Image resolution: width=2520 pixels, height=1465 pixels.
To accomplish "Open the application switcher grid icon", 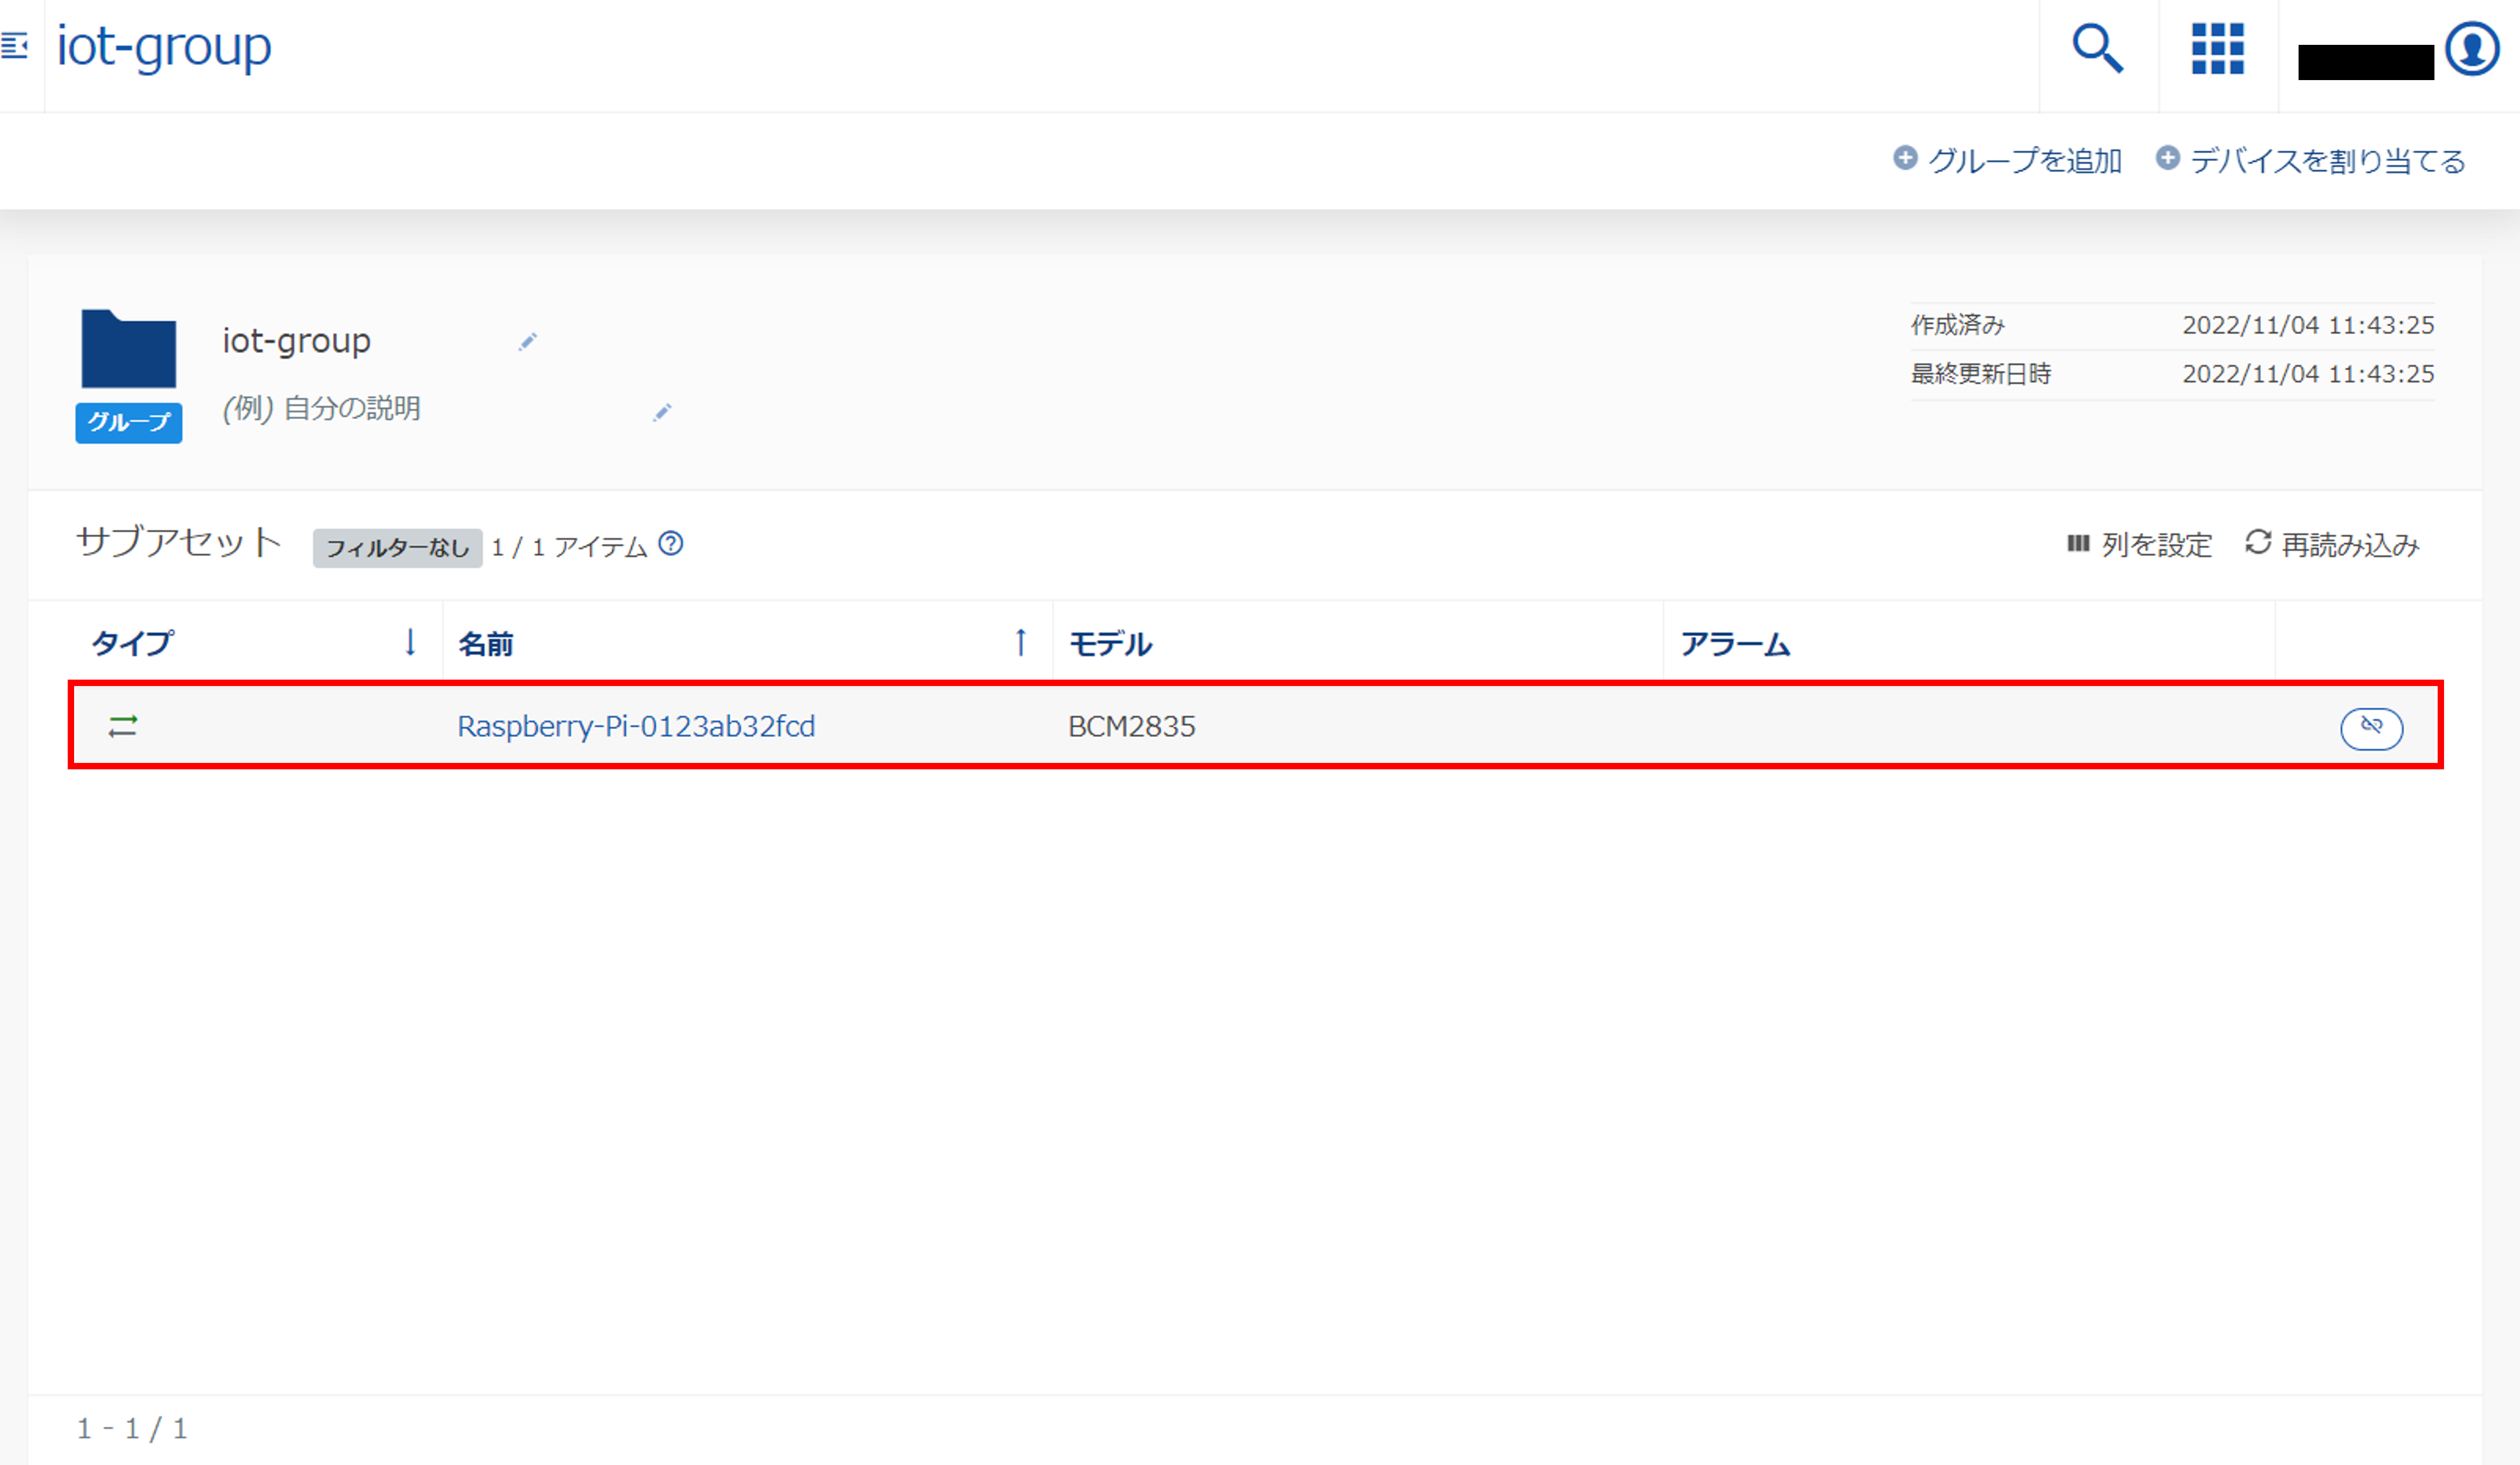I will point(2217,48).
